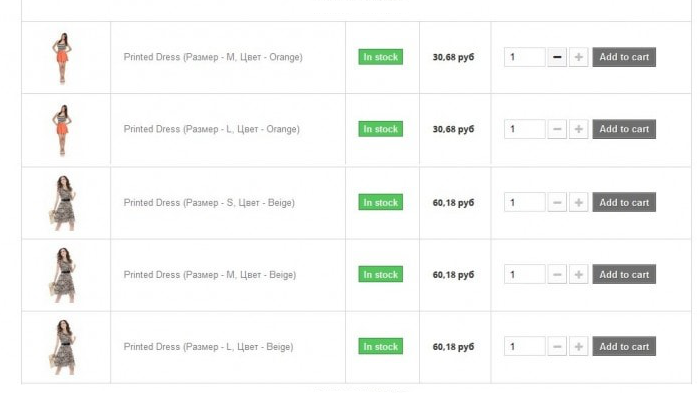
Task: Focus quantity field for Beige size S dress
Action: pos(525,202)
